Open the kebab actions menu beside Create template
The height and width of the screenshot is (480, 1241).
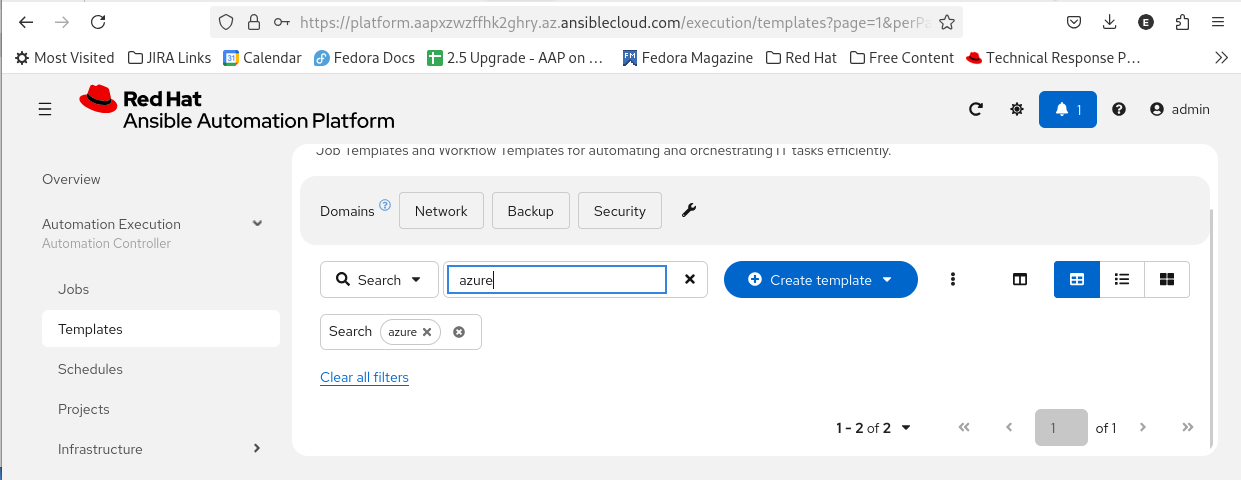(953, 280)
